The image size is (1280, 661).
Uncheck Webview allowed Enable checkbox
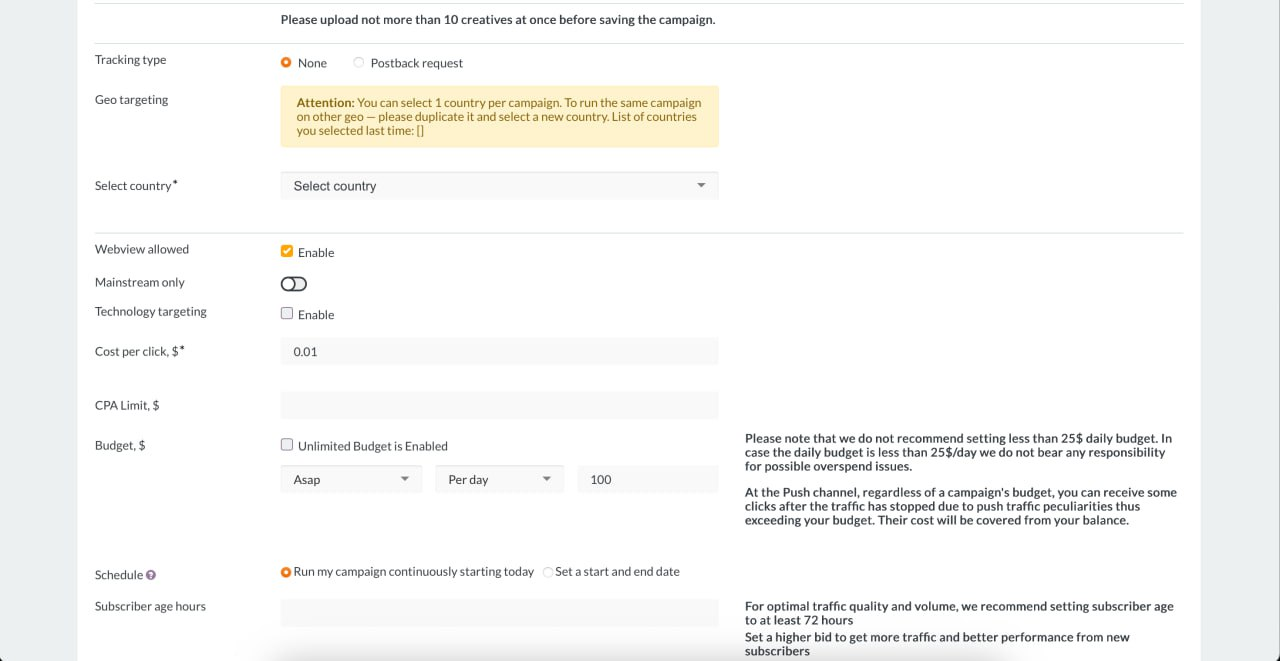[x=287, y=252]
